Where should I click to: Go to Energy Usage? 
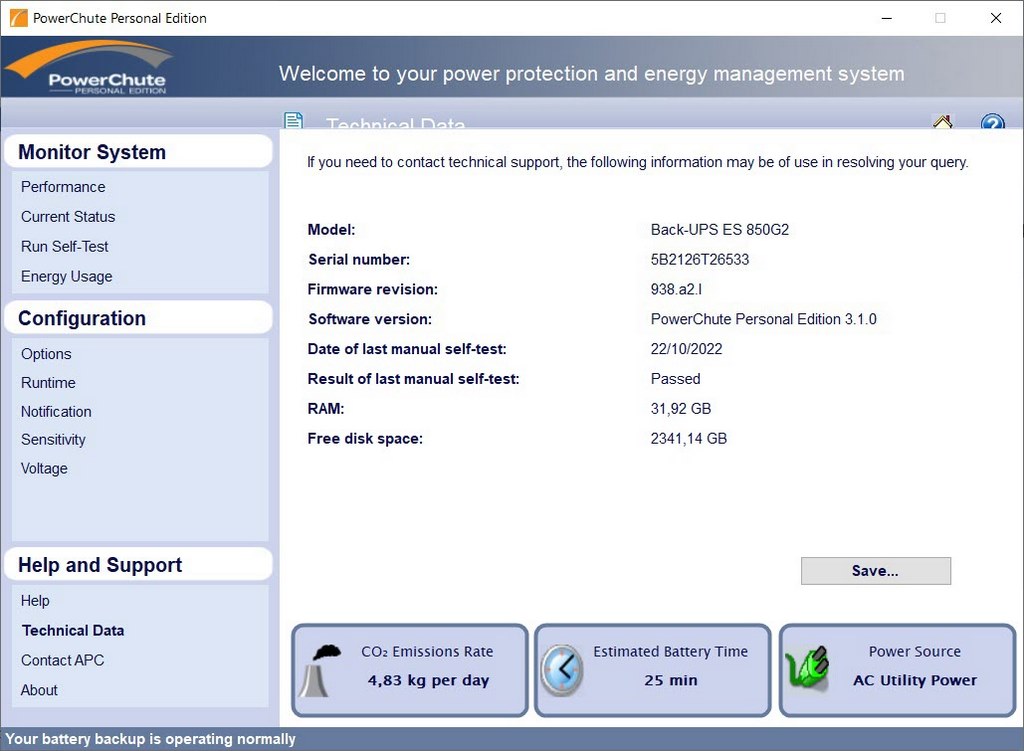pyautogui.click(x=67, y=277)
